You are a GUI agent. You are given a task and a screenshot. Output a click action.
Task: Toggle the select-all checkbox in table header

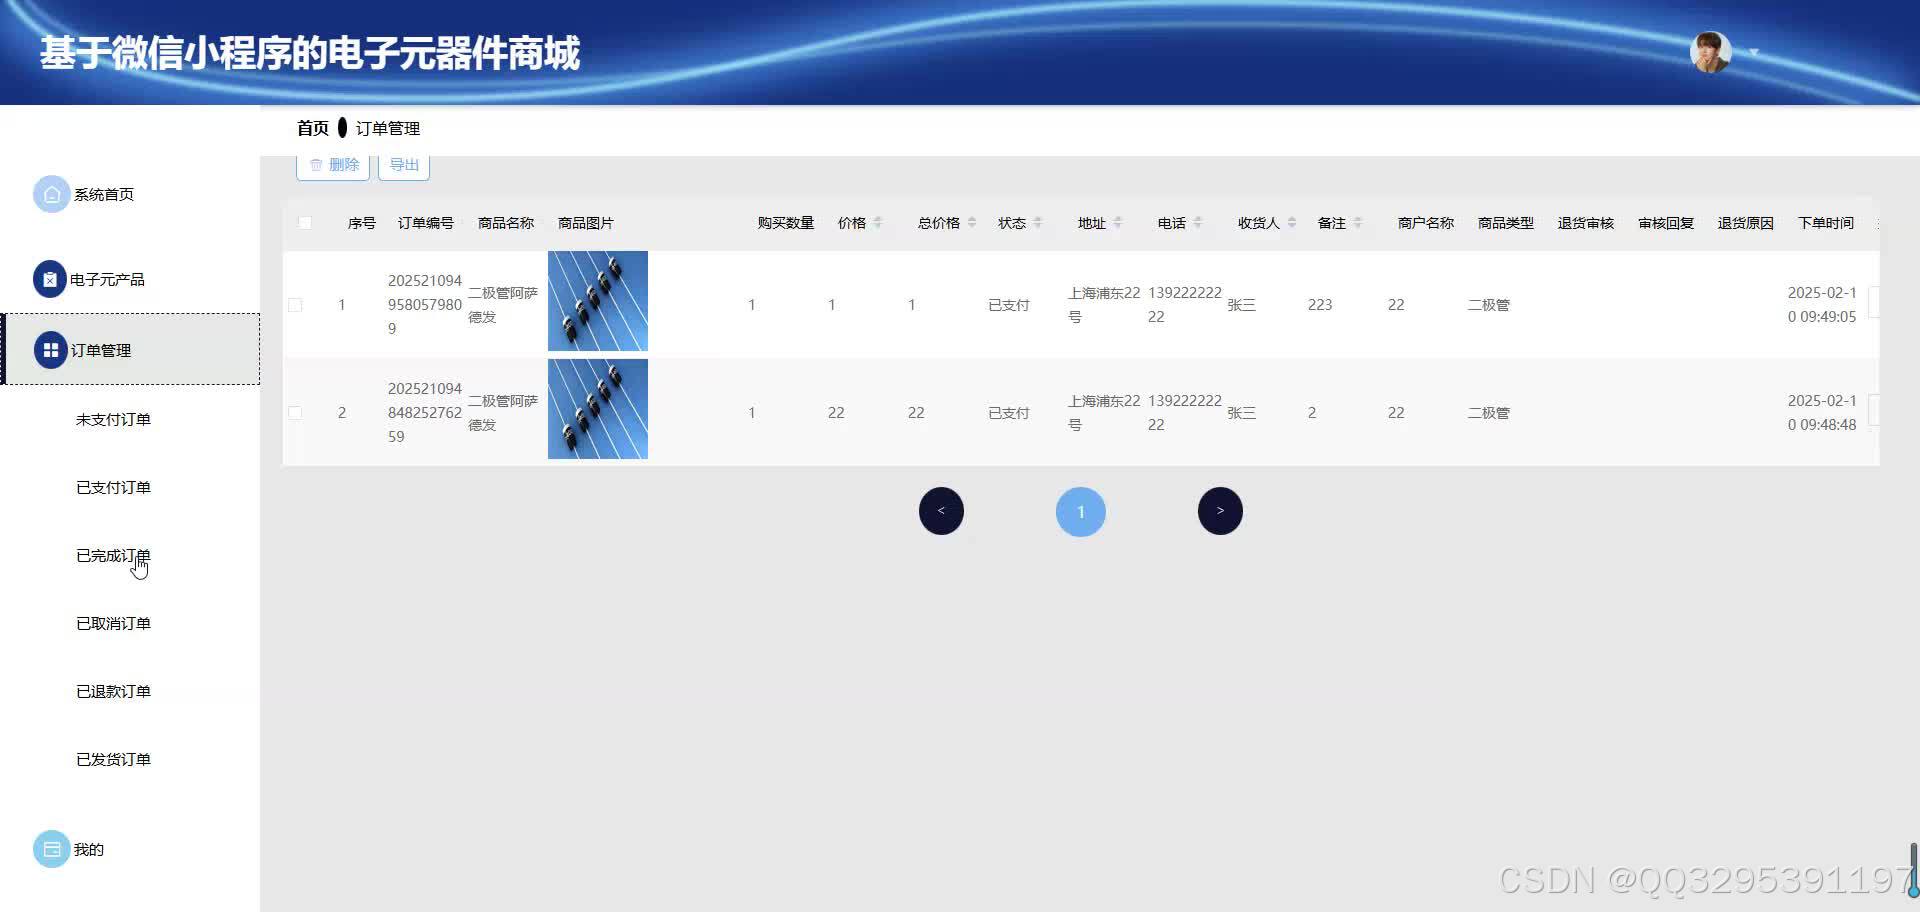(305, 223)
